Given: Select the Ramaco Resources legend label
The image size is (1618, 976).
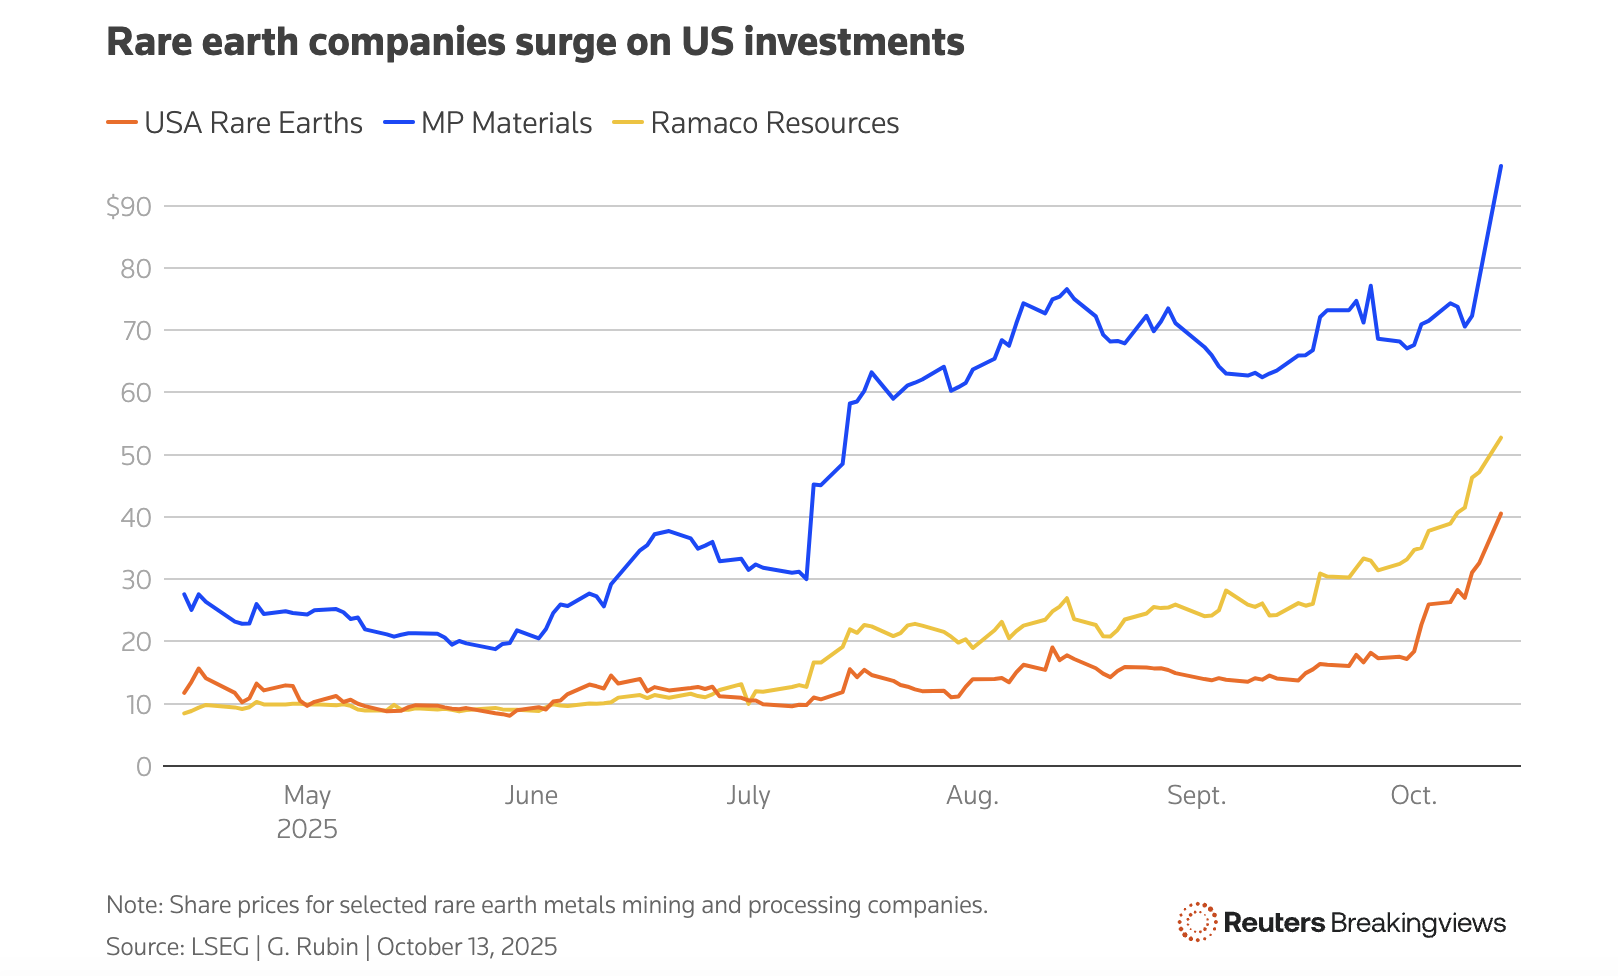Looking at the screenshot, I should (774, 123).
